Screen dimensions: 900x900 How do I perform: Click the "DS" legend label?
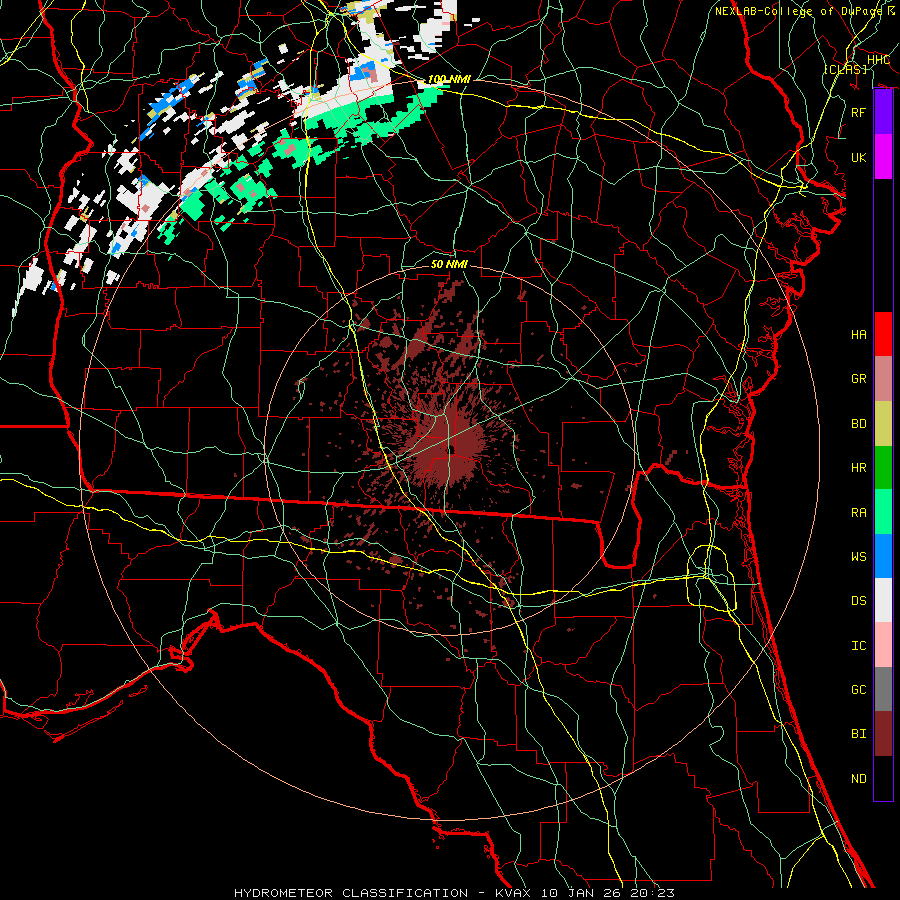(859, 601)
